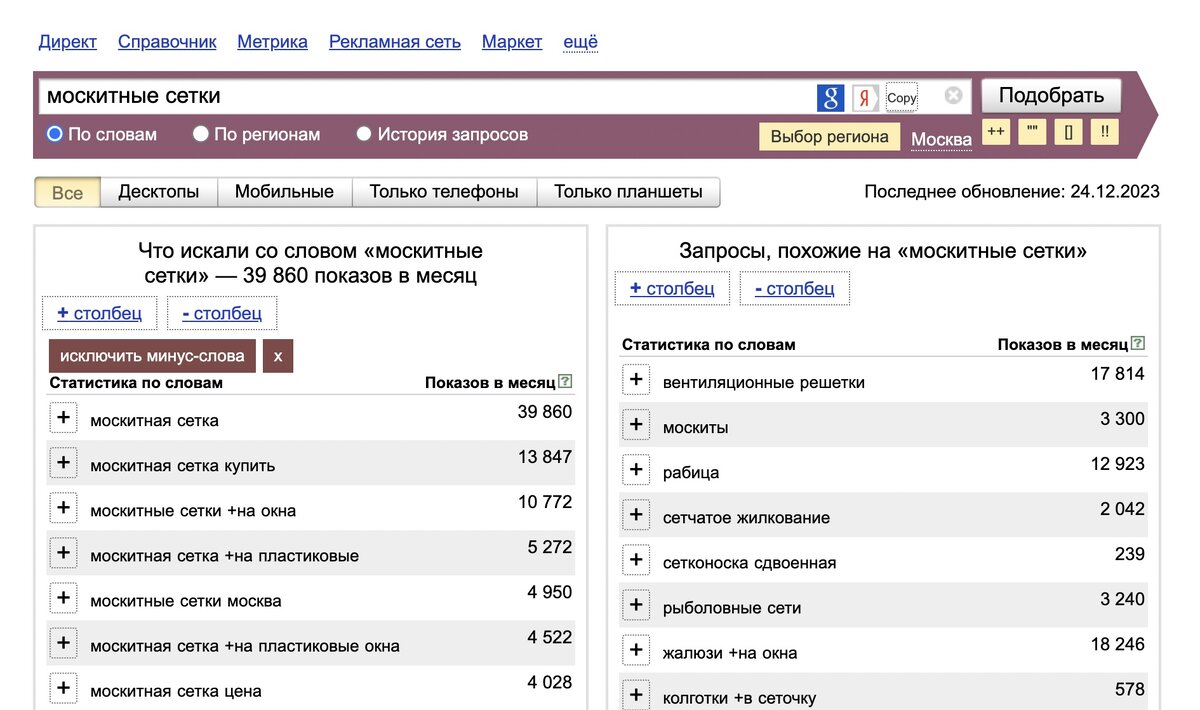Apply the ++ operator button

[x=996, y=132]
